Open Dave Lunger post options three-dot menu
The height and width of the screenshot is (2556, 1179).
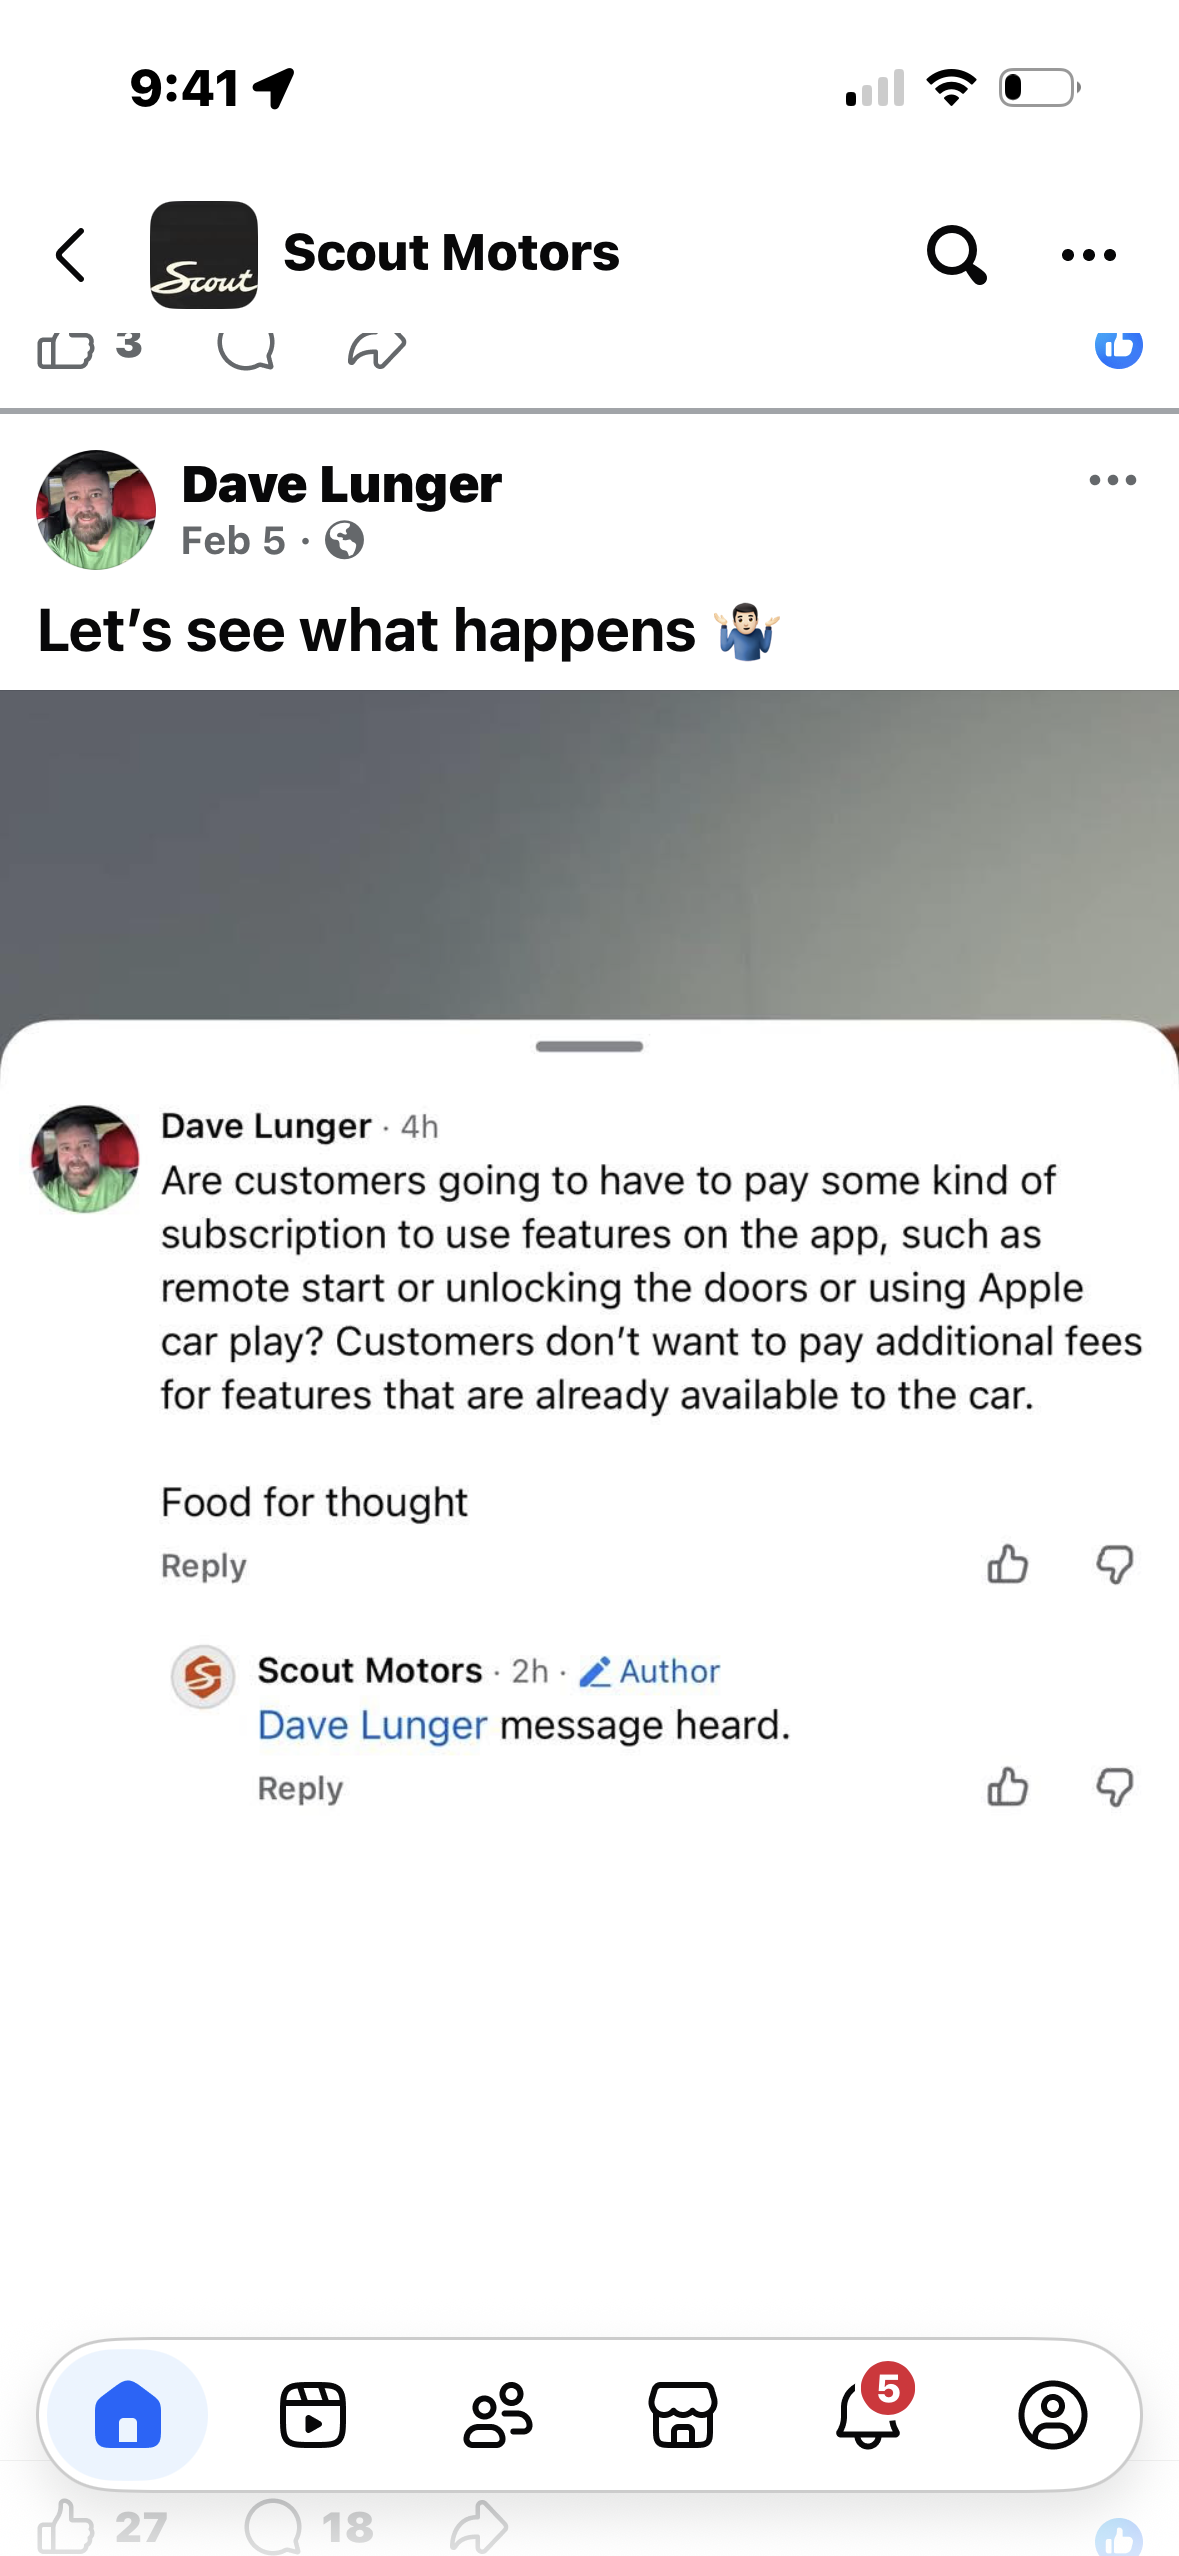(1112, 480)
